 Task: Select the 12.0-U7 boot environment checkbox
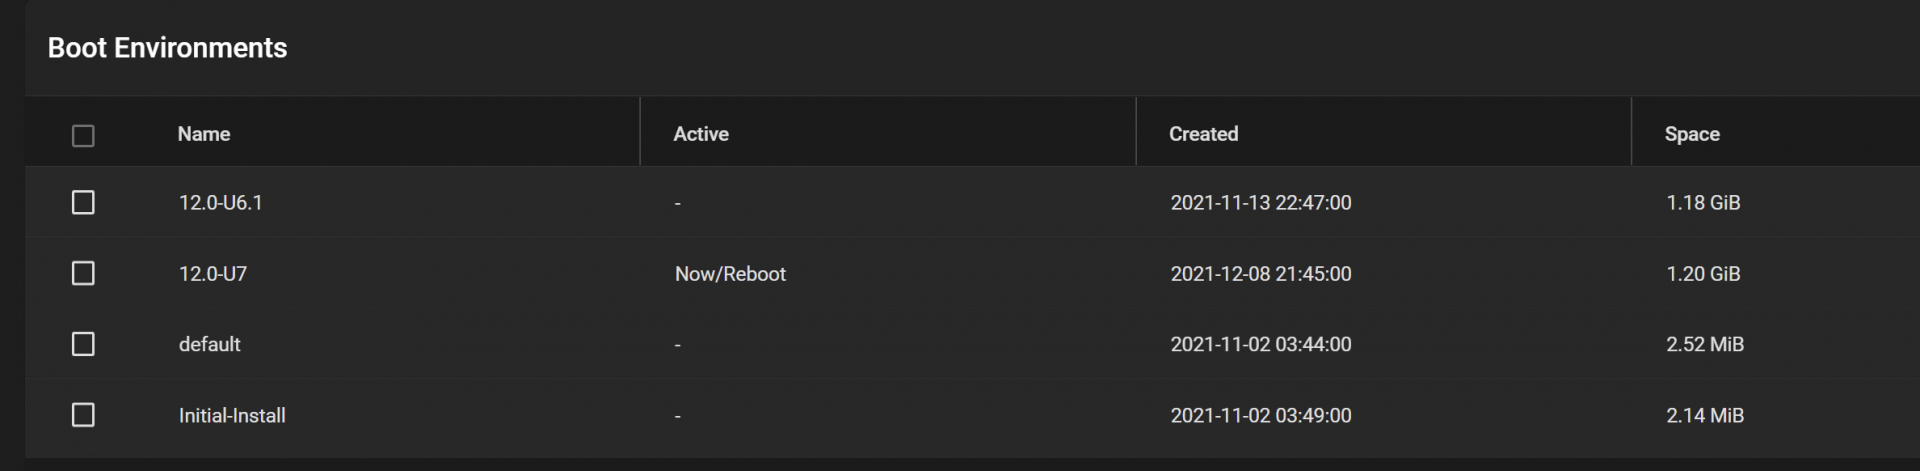point(83,273)
